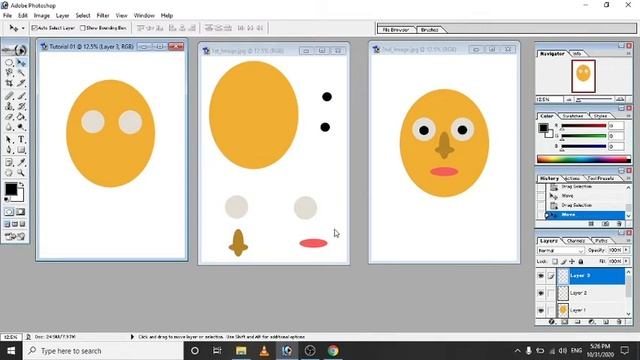Select the Zoom tool
Image resolution: width=640 pixels, height=360 pixels.
(21, 173)
